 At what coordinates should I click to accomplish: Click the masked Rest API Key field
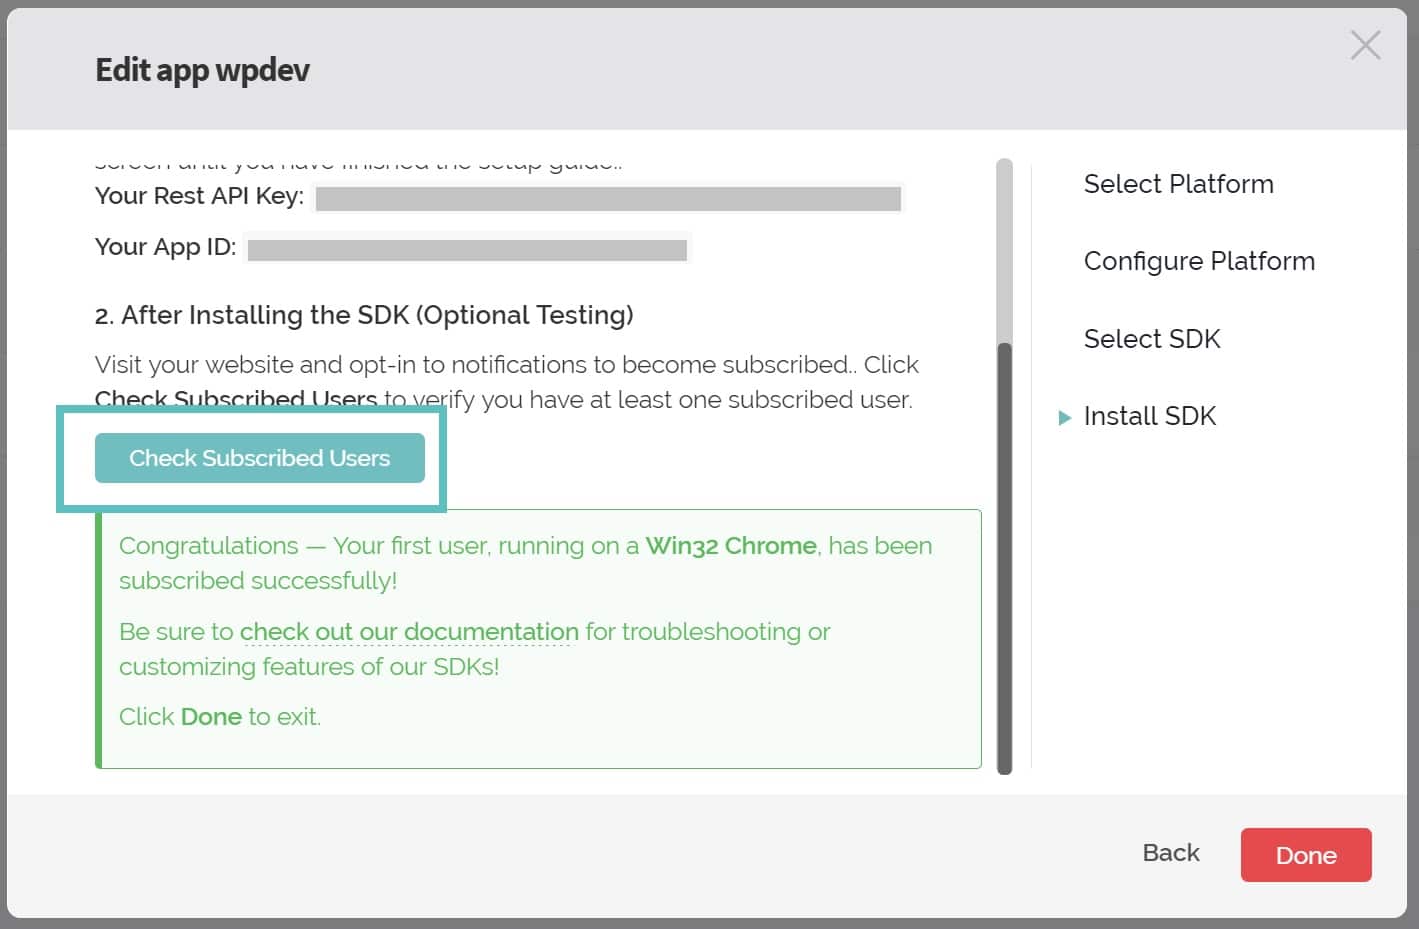[608, 198]
